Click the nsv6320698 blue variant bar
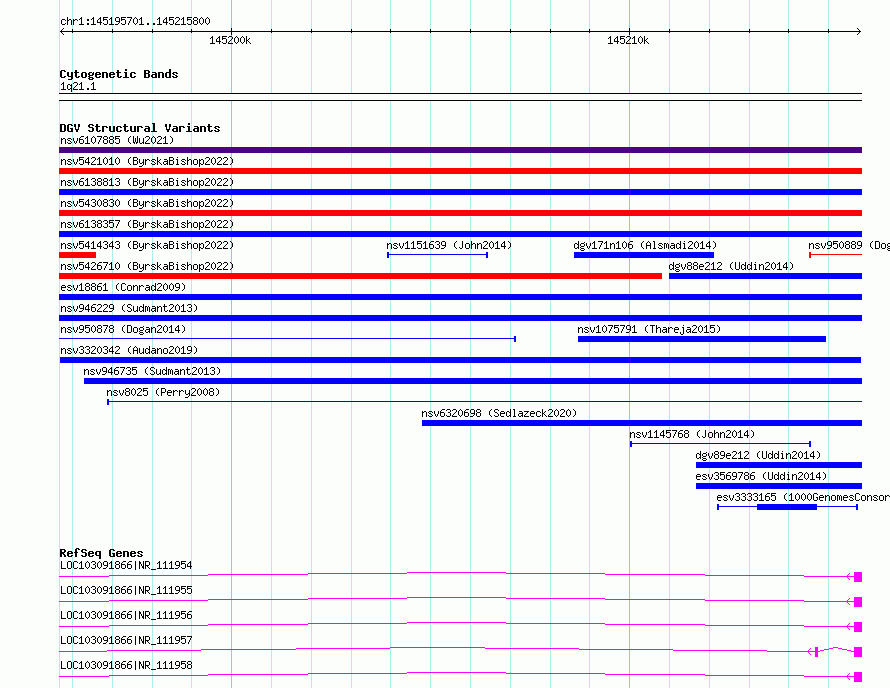The width and height of the screenshot is (890, 688). click(642, 423)
